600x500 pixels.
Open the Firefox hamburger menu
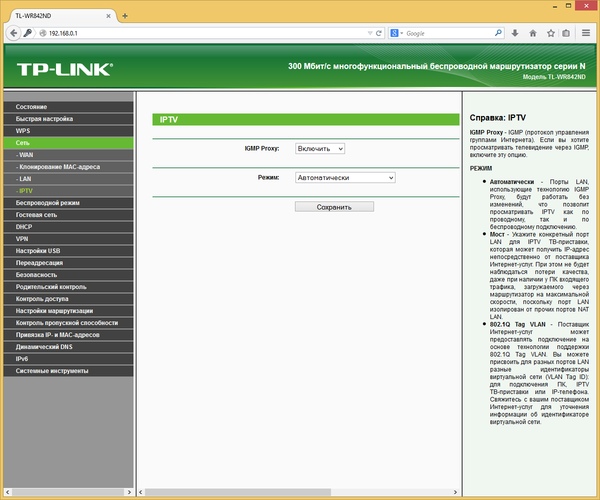tap(586, 33)
